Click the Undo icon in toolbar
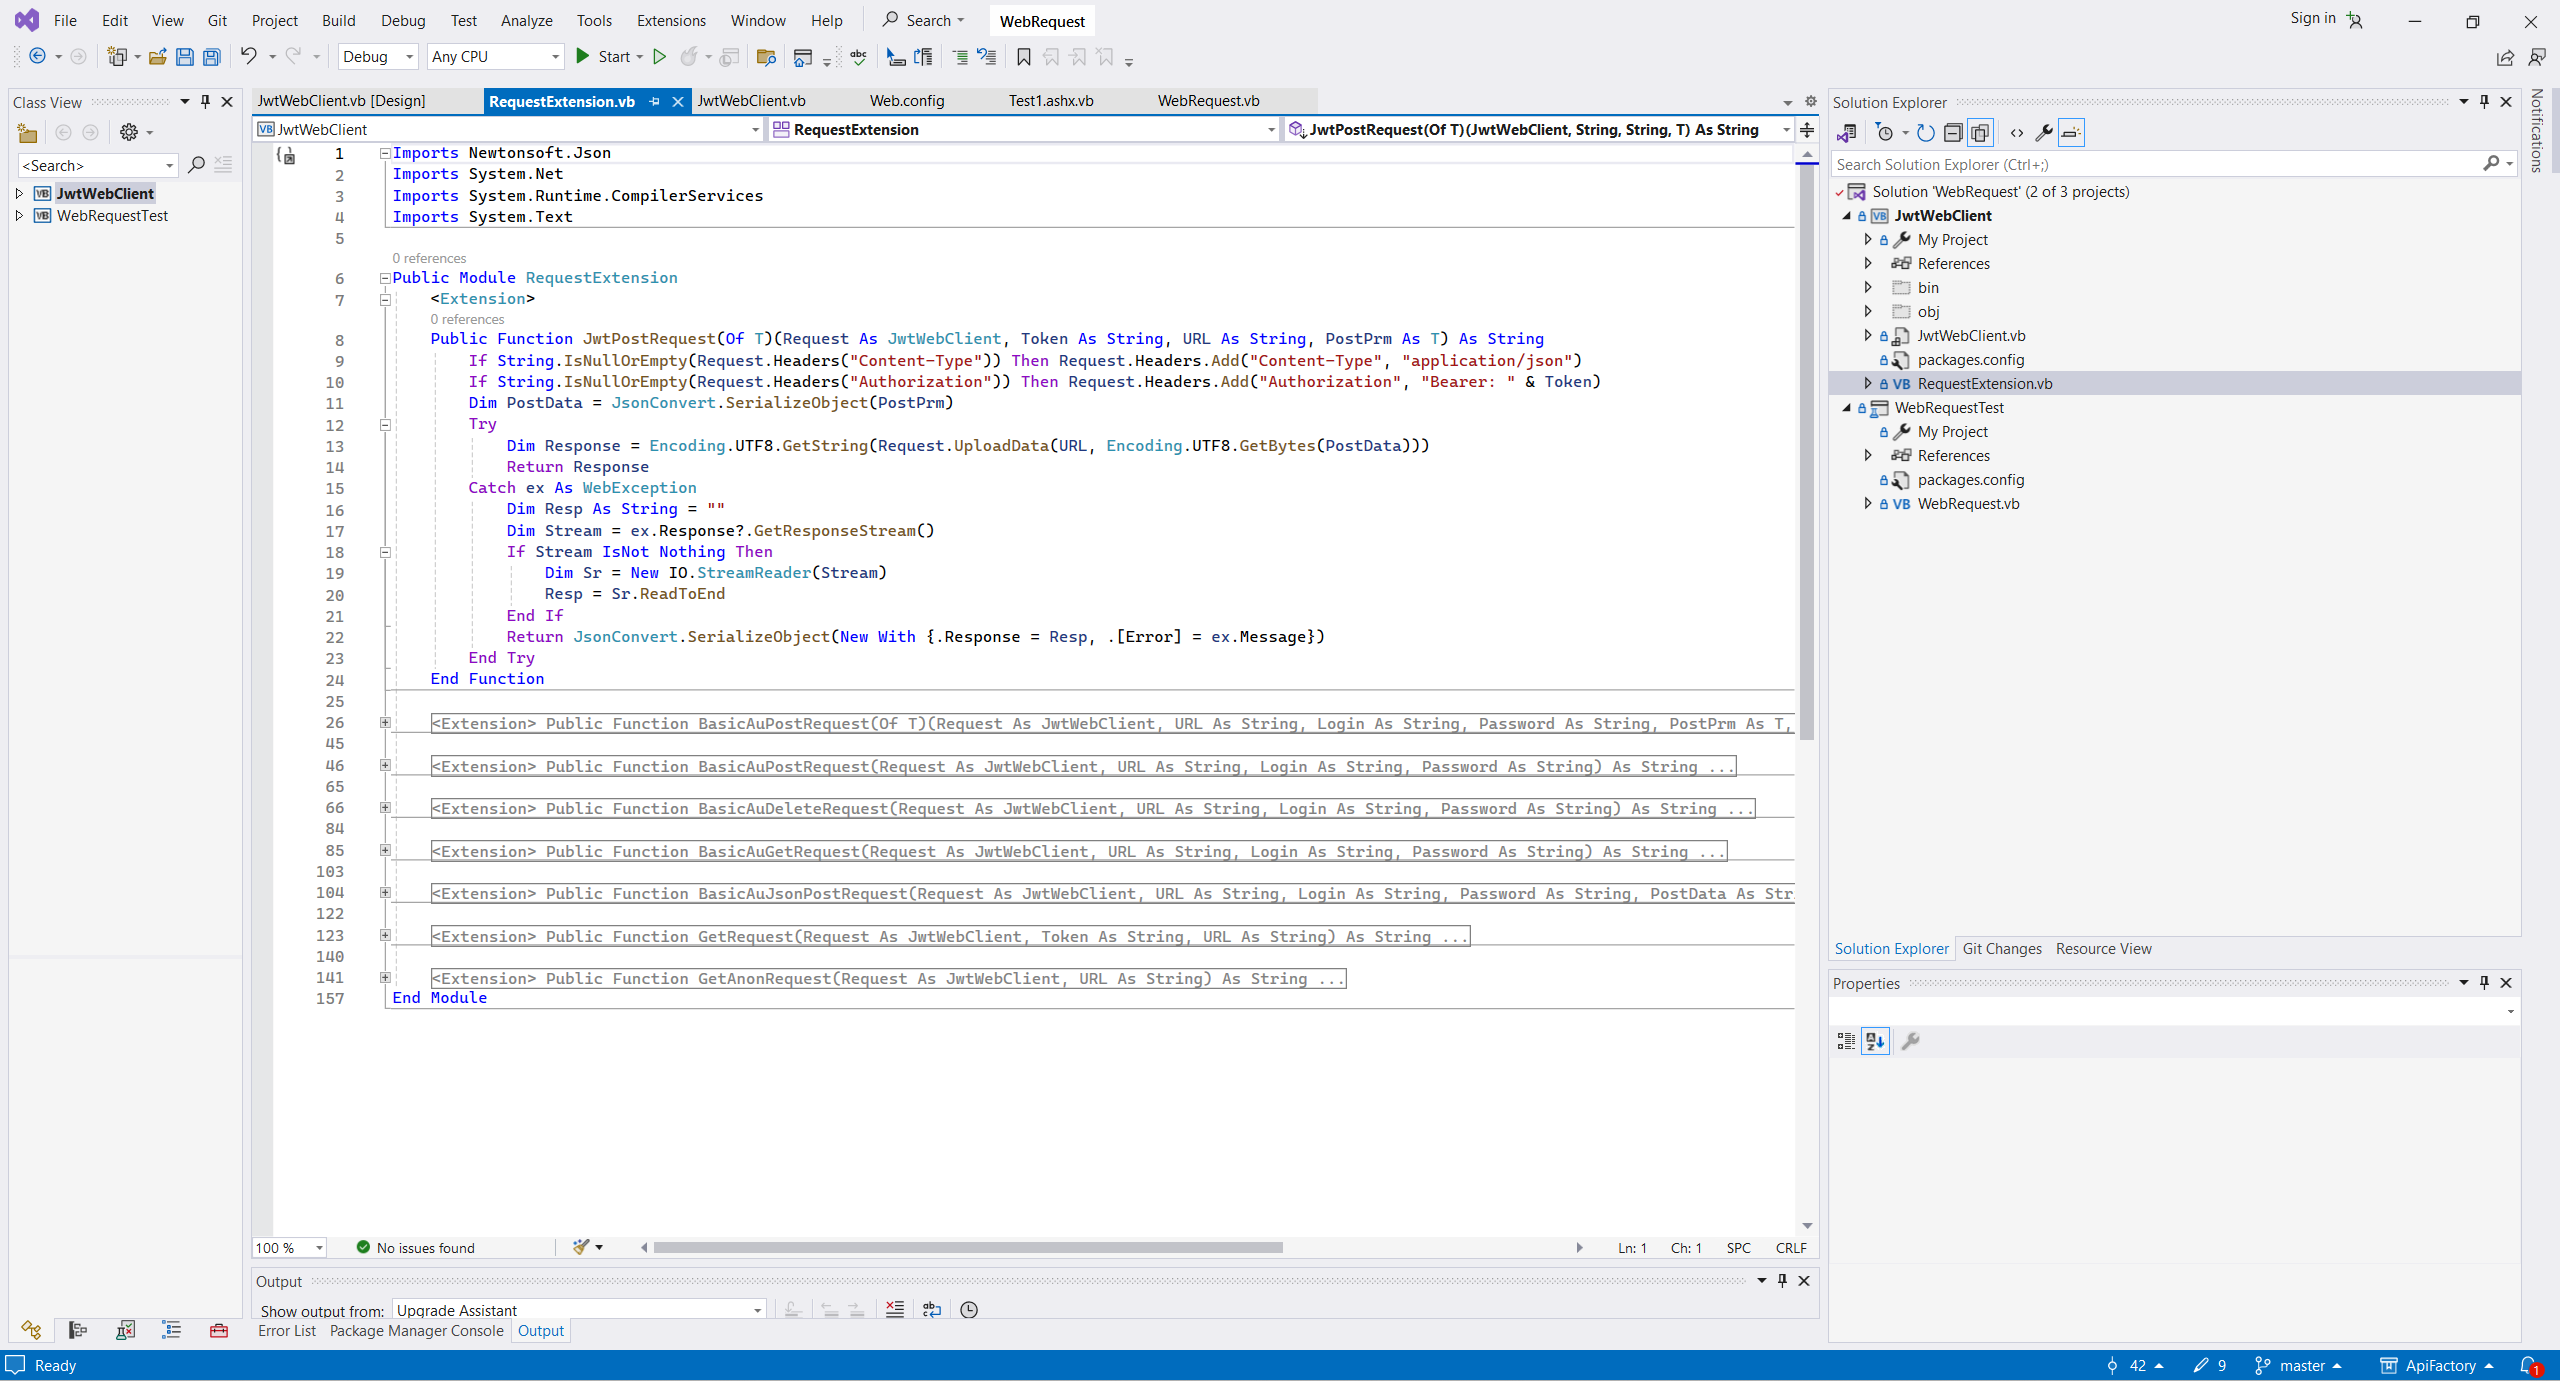 tap(248, 57)
